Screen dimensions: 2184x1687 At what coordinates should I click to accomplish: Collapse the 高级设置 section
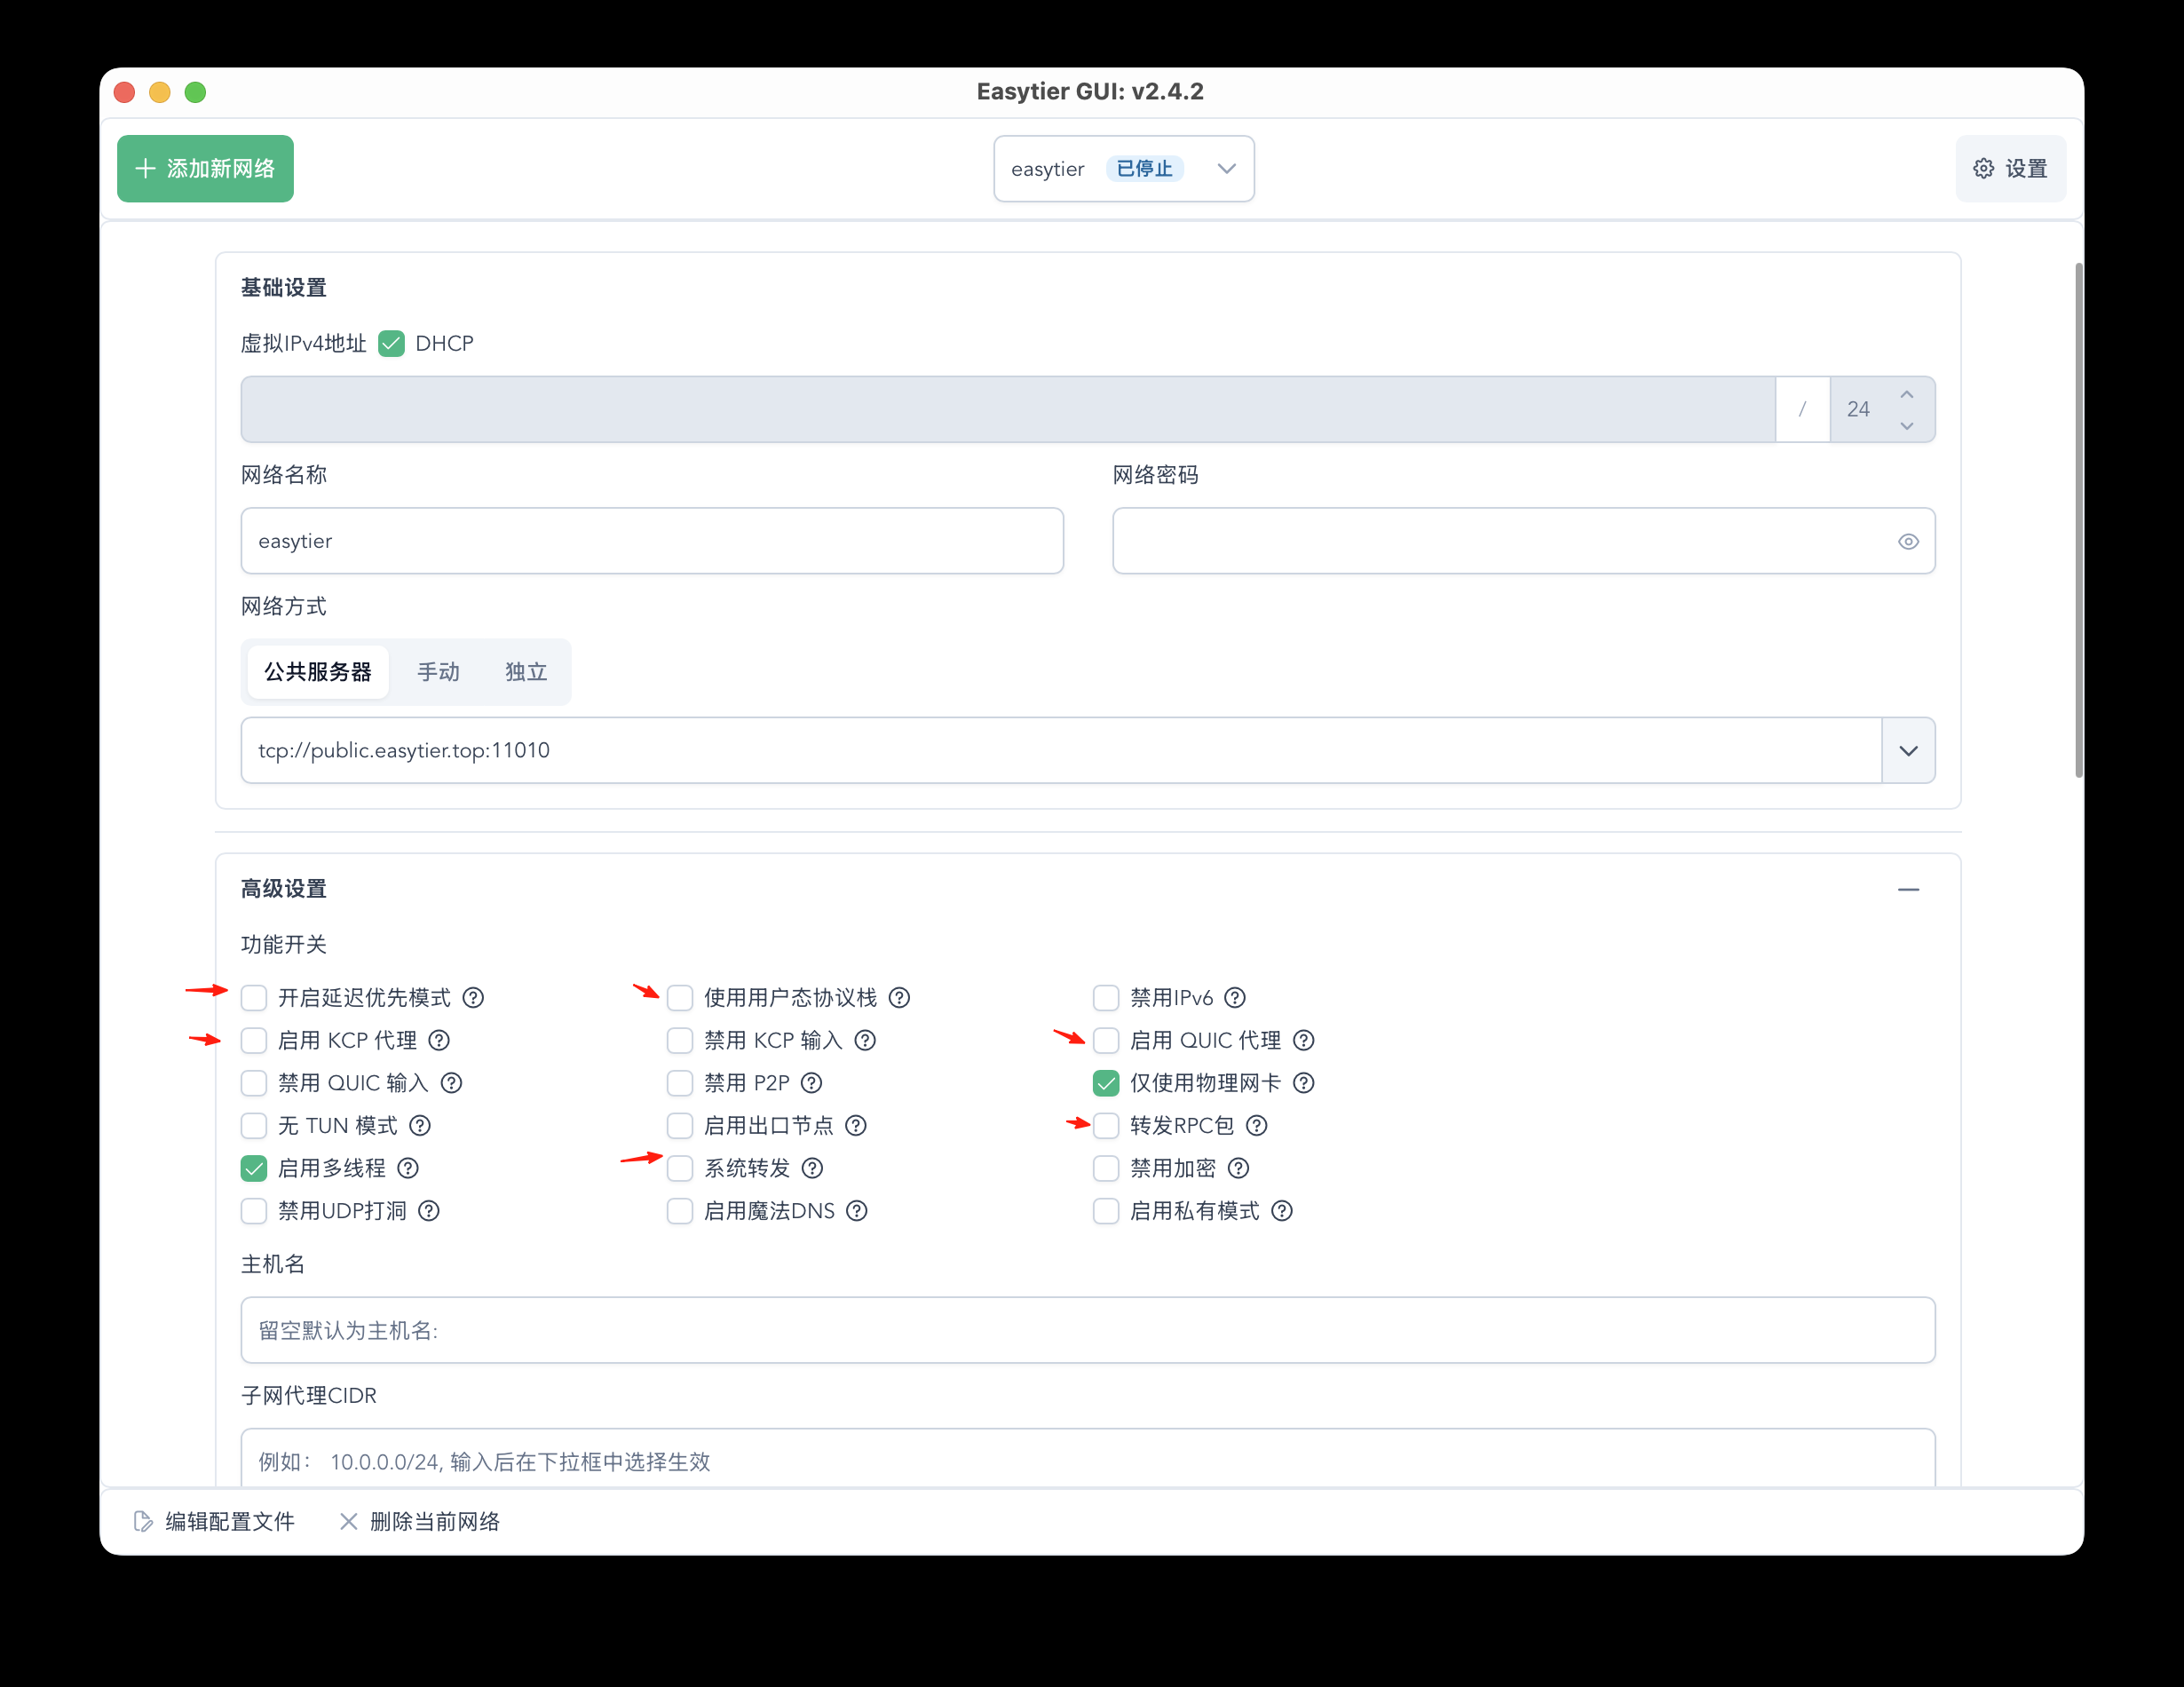1908,889
